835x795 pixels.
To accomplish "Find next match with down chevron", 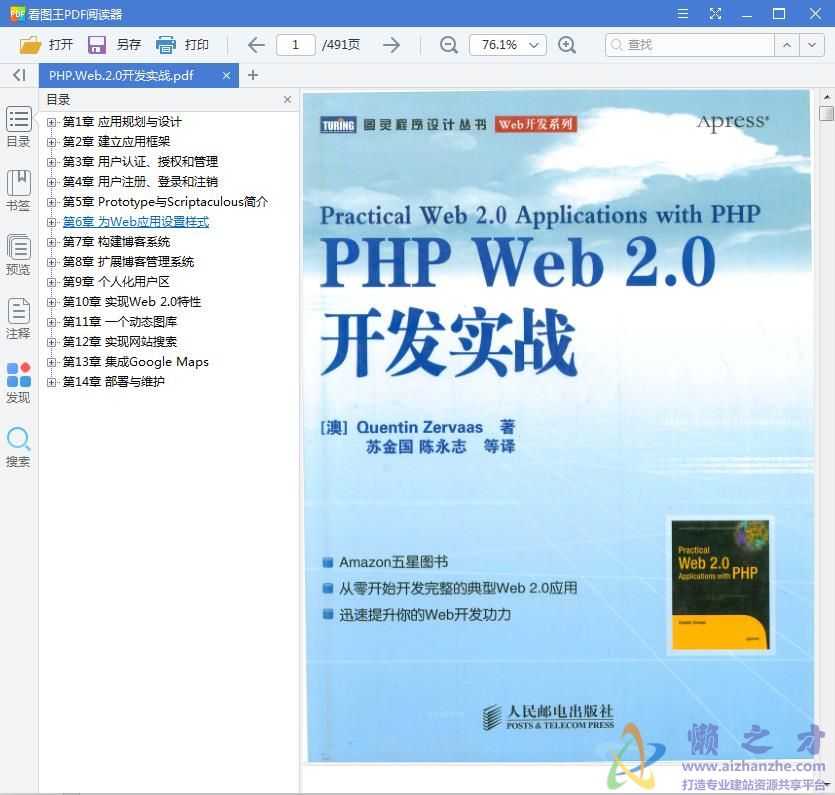I will [x=812, y=45].
